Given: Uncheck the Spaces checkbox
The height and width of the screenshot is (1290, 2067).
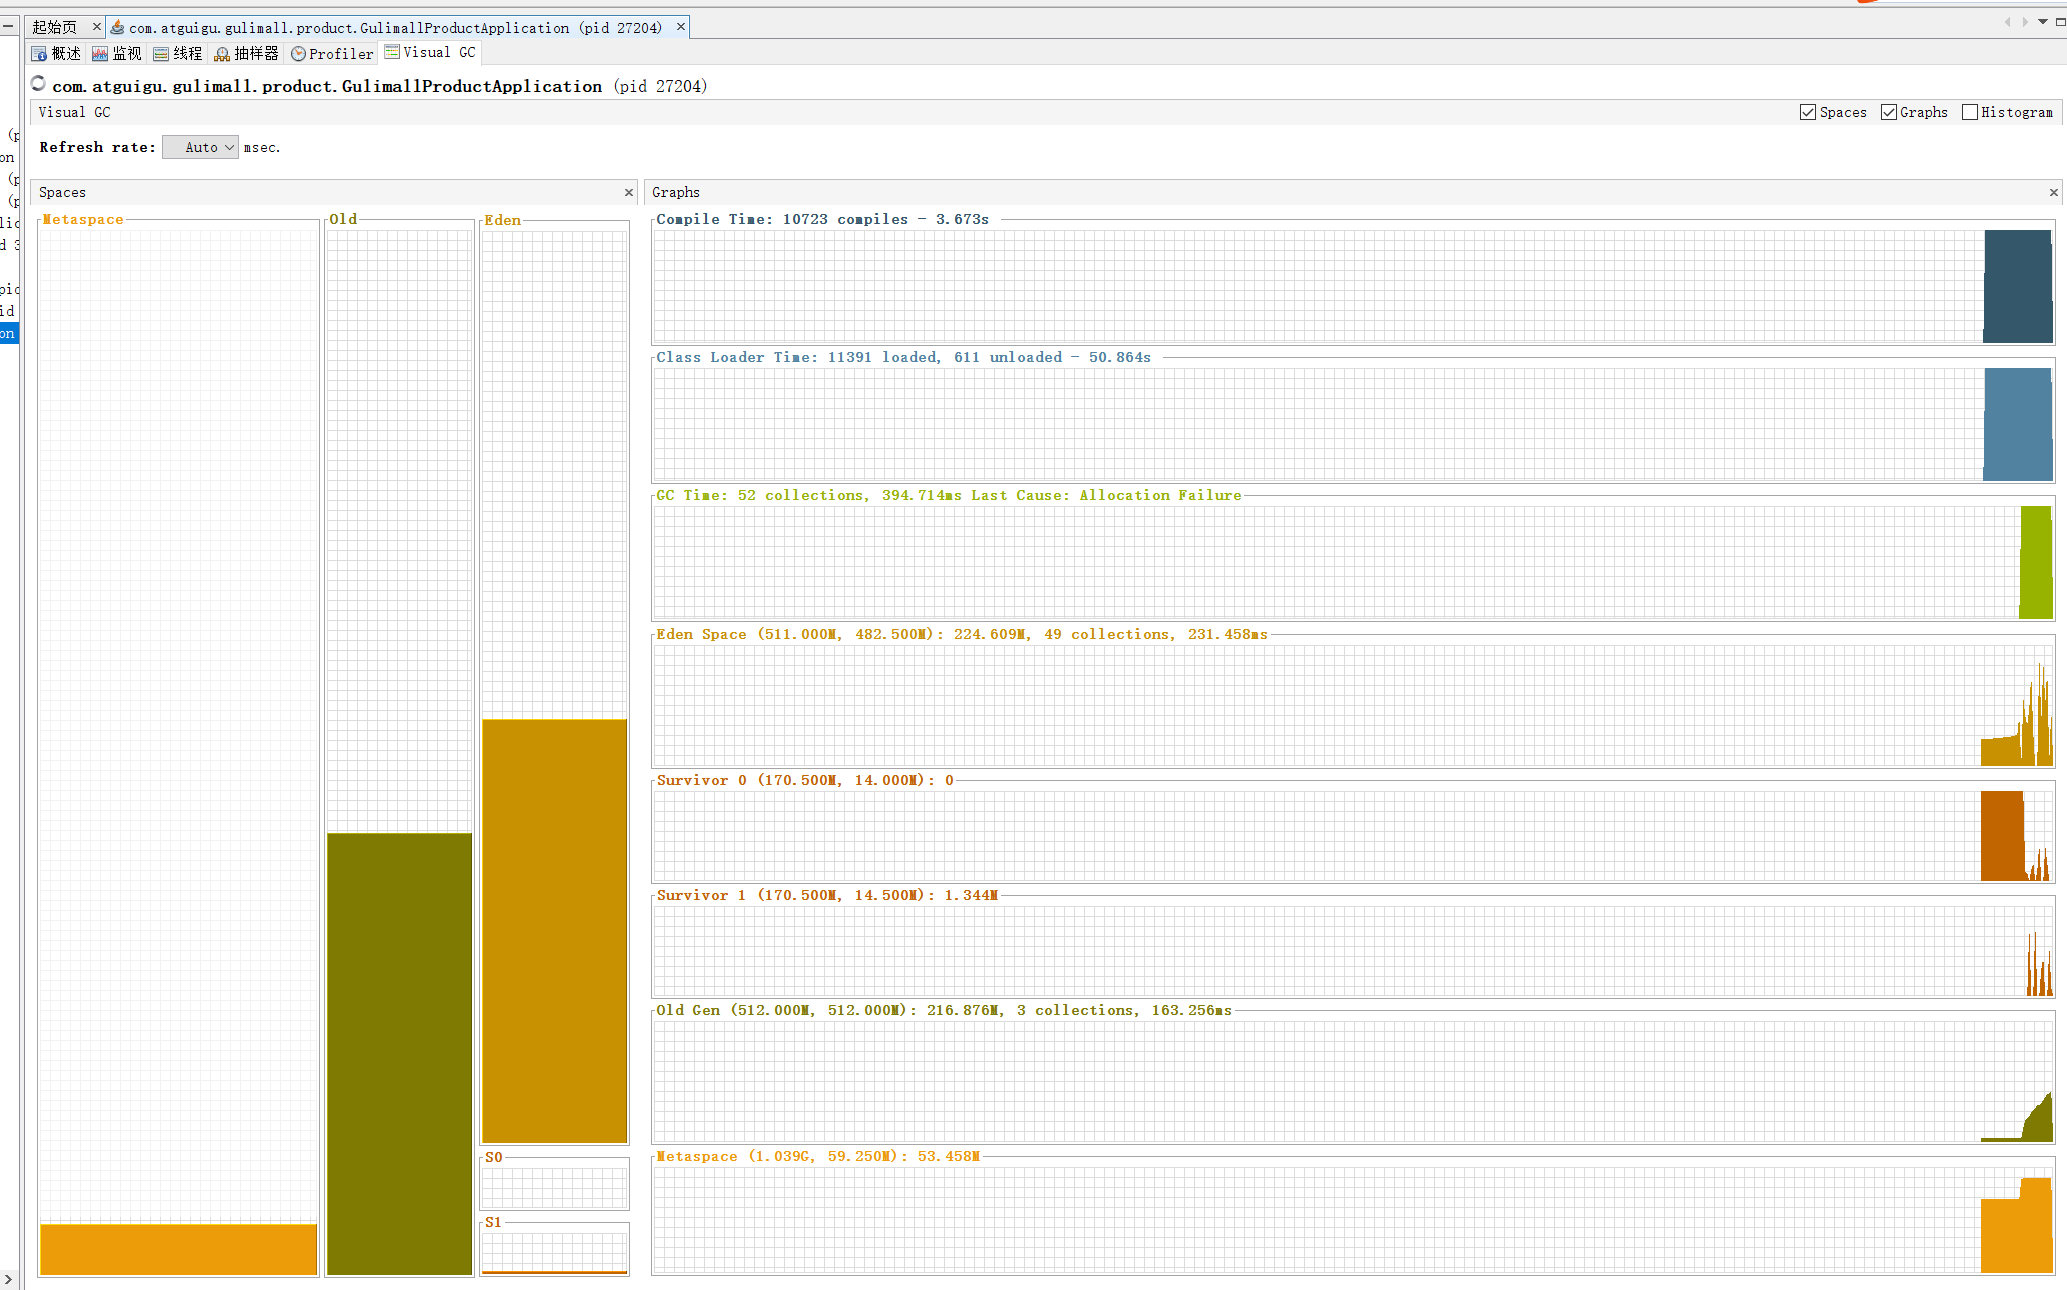Looking at the screenshot, I should pos(1808,113).
